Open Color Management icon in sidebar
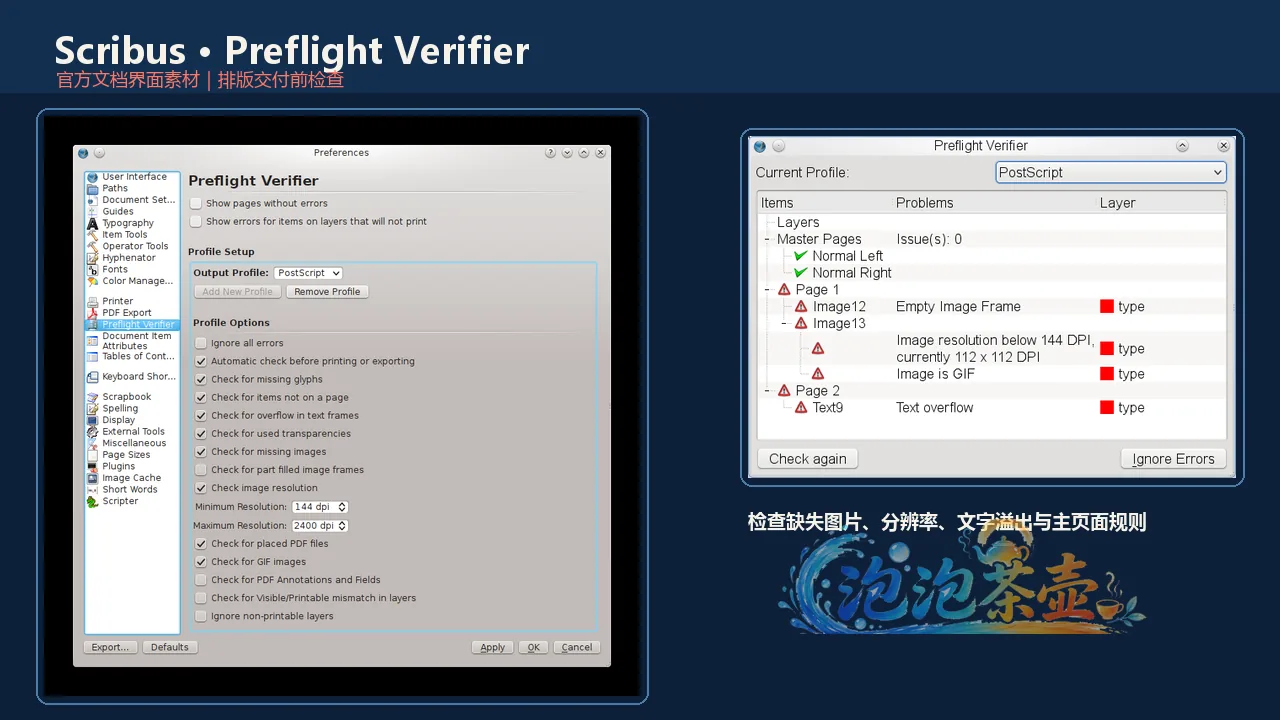This screenshot has height=720, width=1280. pyautogui.click(x=93, y=281)
